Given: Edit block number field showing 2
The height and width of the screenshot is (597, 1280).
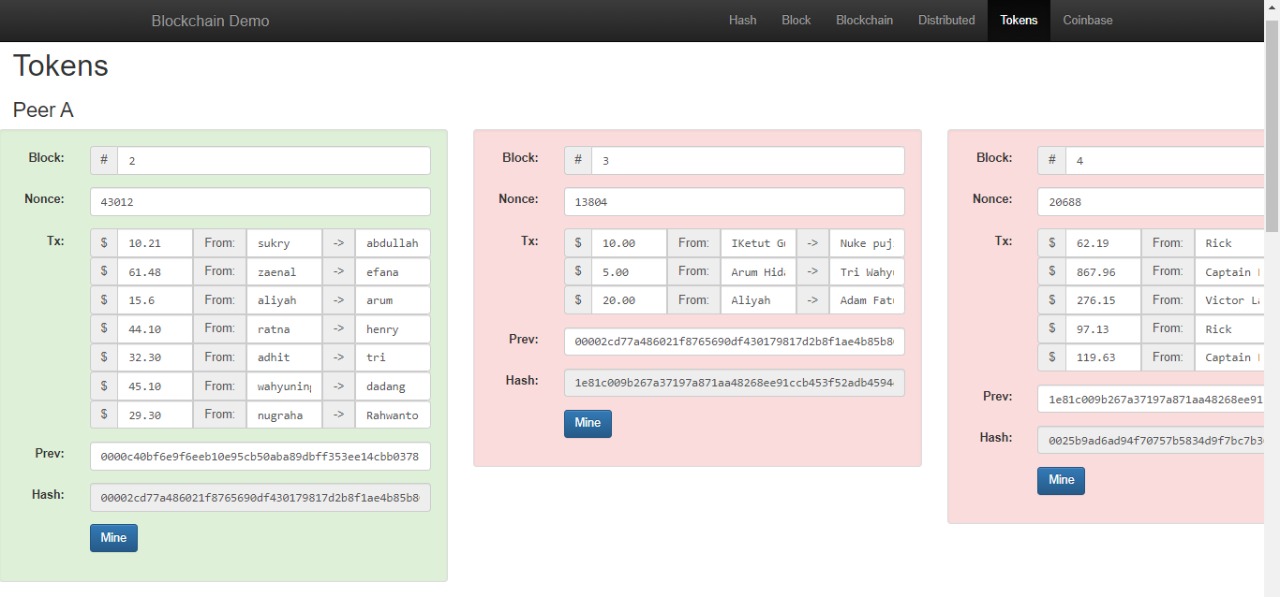Looking at the screenshot, I should coord(274,161).
